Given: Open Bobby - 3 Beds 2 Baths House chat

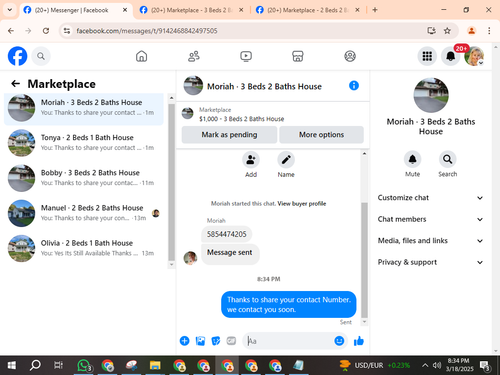Looking at the screenshot, I should (x=84, y=178).
